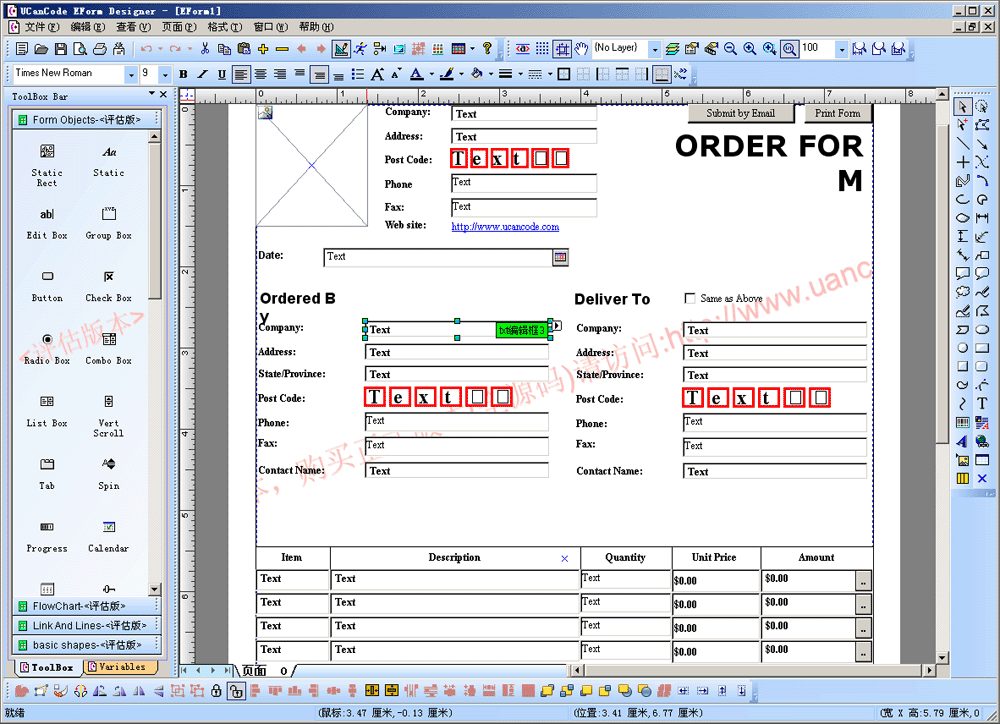Choose the Spin control tool

point(108,470)
